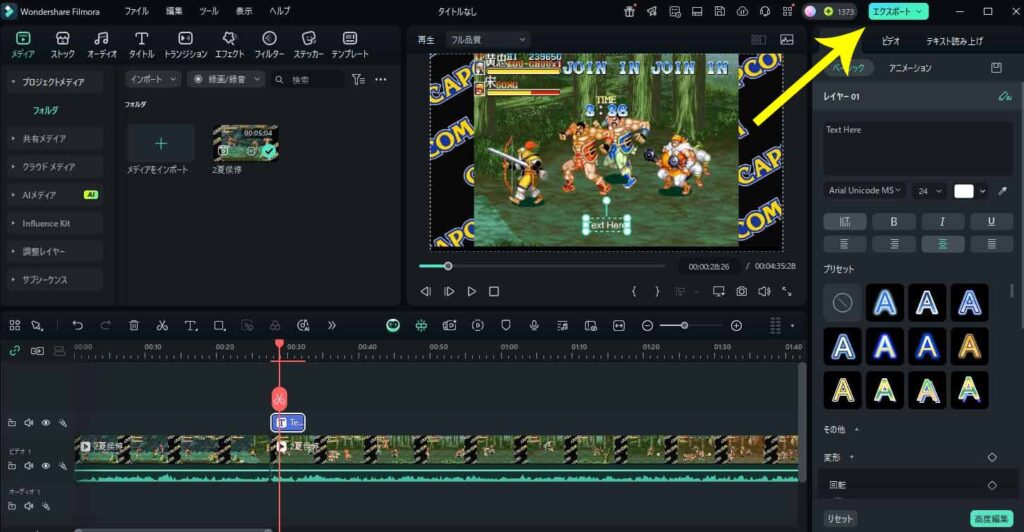Click the Text Here editing text box
The height and width of the screenshot is (532, 1024).
point(918,149)
